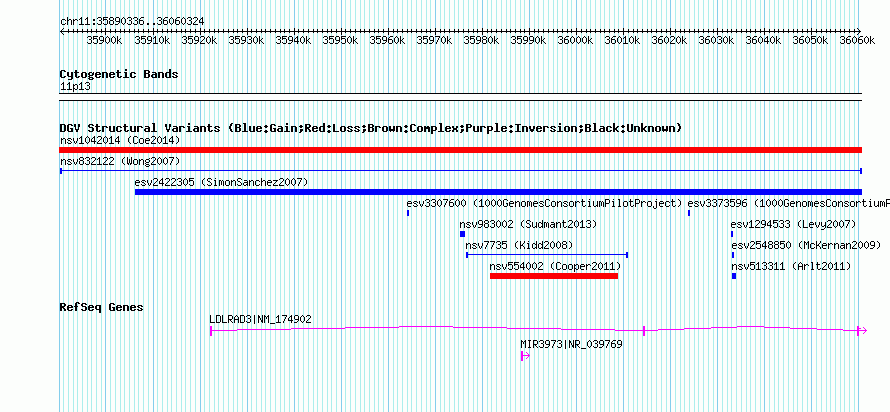The image size is (890, 412).
Task: Click the LDLRAD3 gene intron line
Action: pos(427,327)
